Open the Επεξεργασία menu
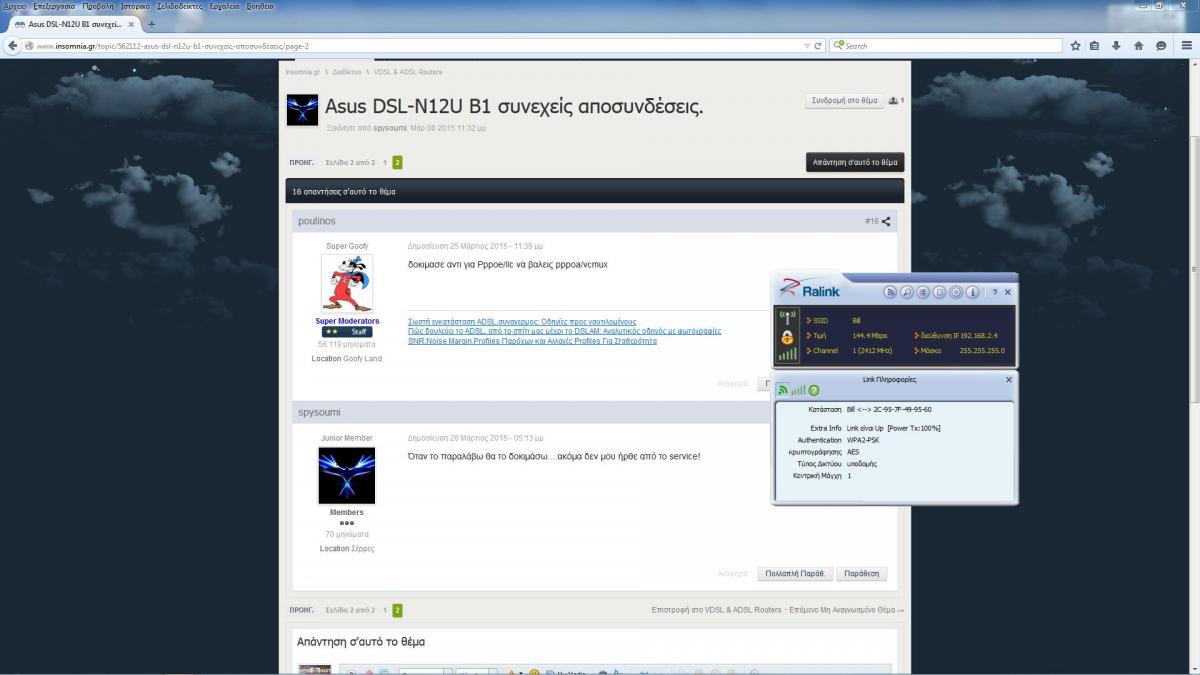1200x675 pixels. tap(54, 6)
